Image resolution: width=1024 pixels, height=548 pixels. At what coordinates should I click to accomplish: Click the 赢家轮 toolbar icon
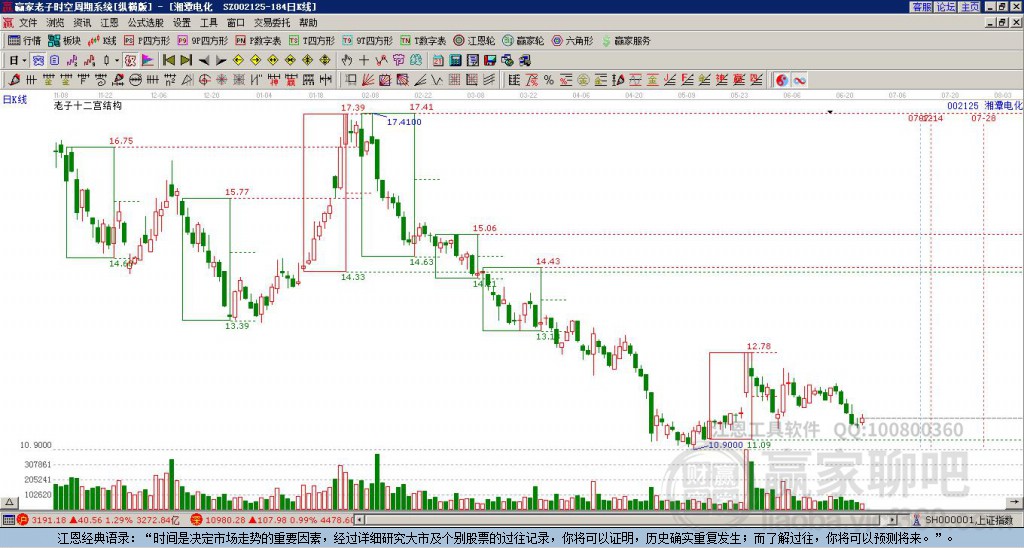[523, 40]
